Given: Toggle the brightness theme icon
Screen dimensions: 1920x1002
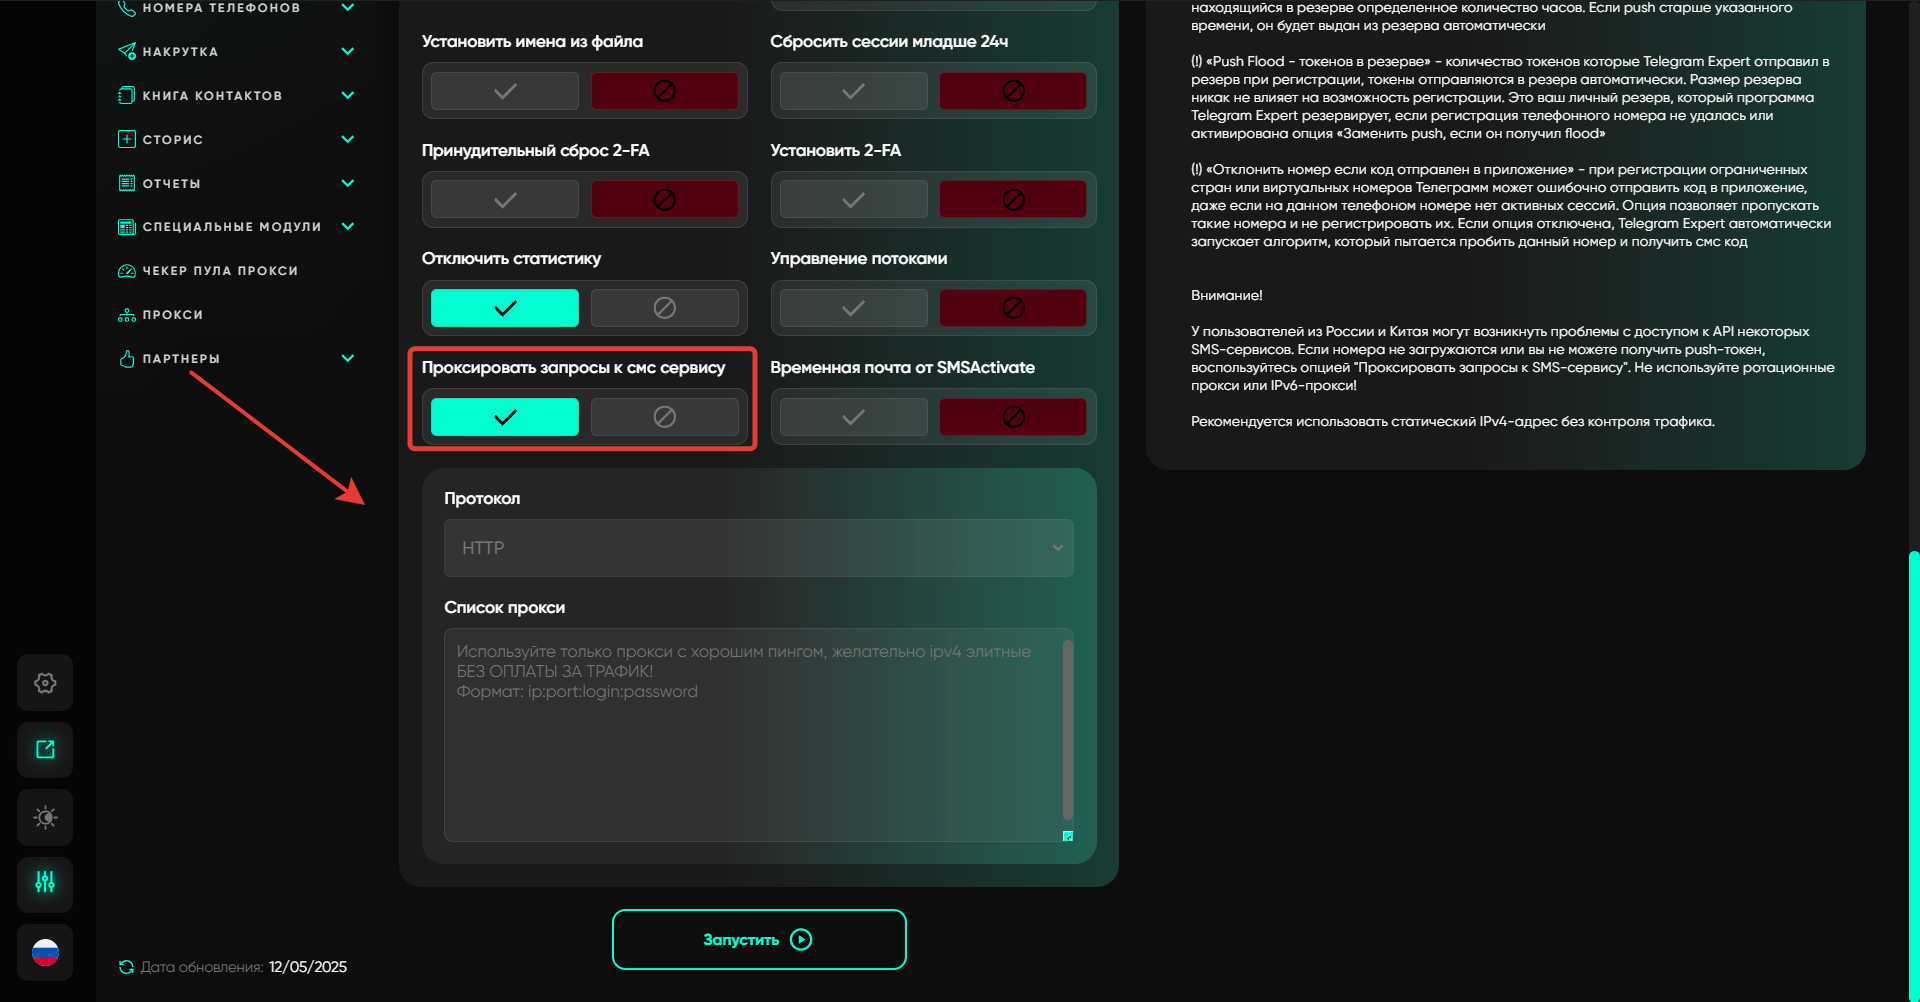Looking at the screenshot, I should 45,818.
